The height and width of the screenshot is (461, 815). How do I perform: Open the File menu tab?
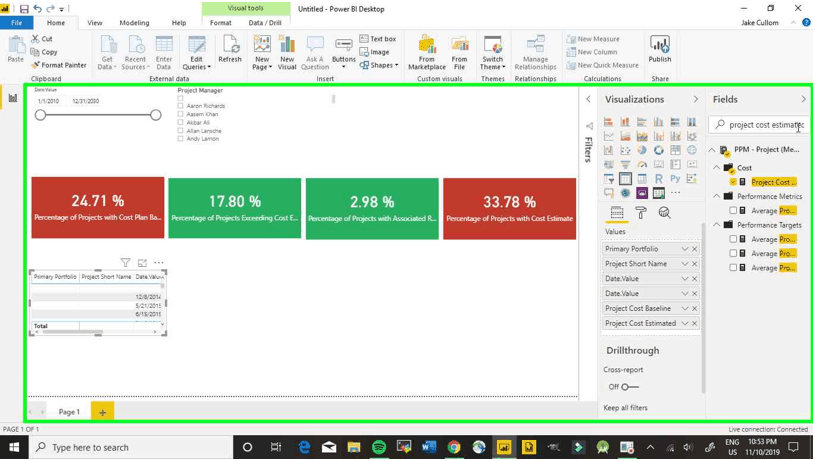point(17,23)
